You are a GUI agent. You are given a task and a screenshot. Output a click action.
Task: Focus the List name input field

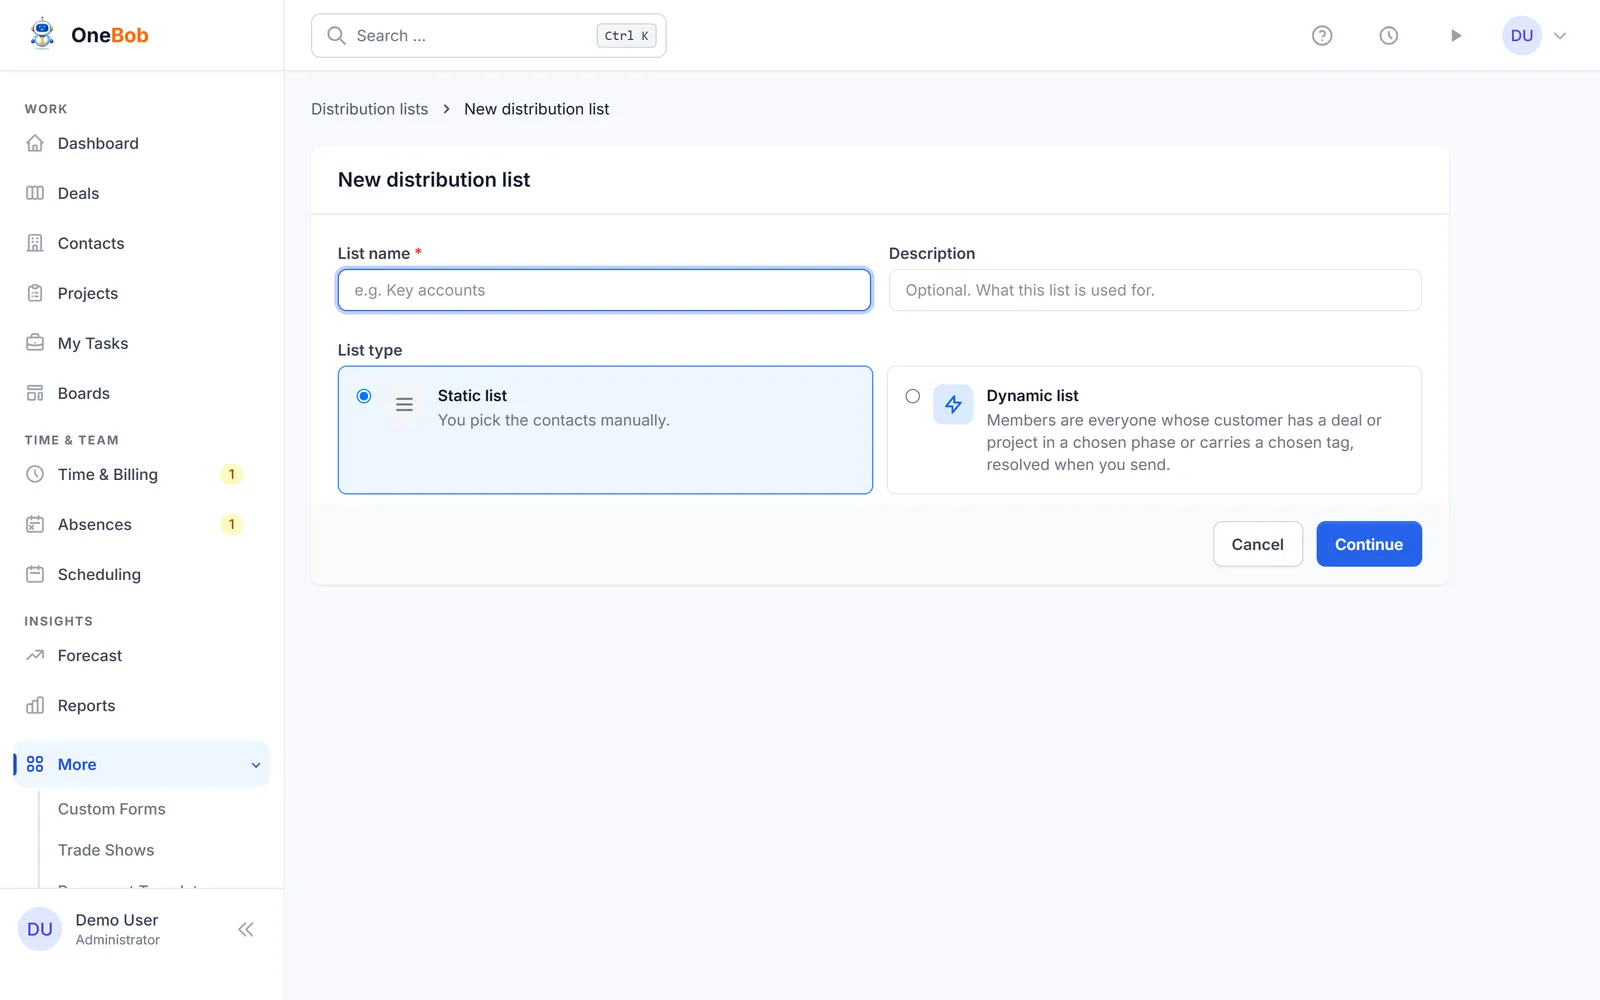[604, 290]
